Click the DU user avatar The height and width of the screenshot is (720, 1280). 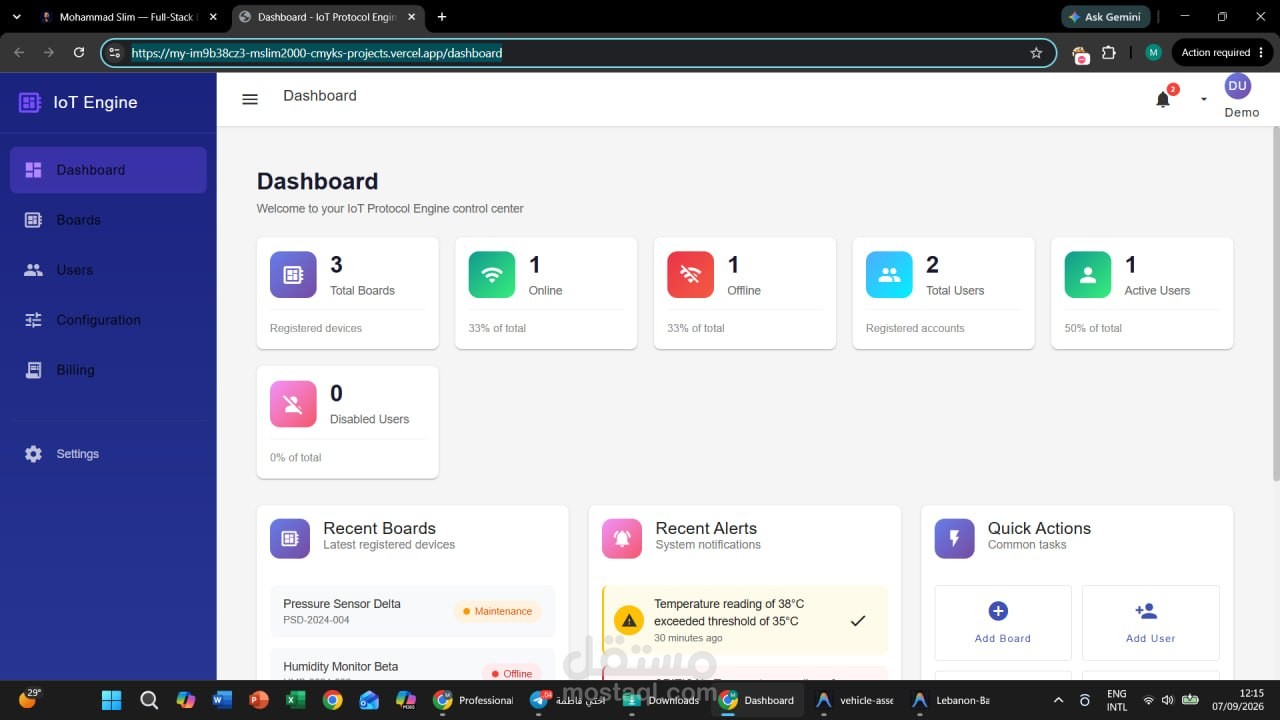(x=1237, y=86)
